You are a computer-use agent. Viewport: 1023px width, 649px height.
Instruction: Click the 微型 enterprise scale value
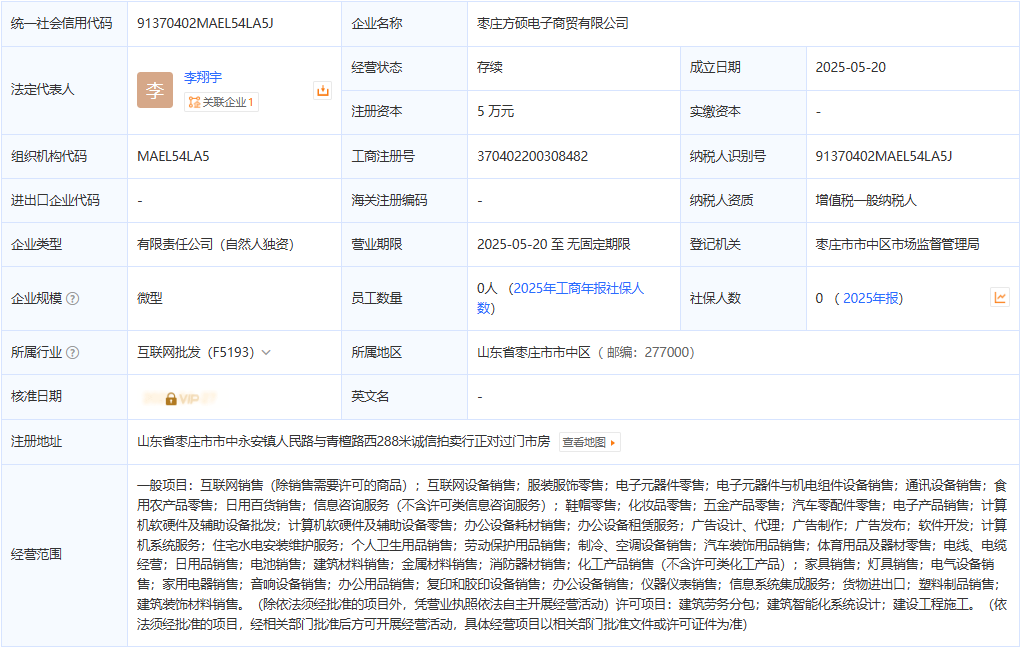click(149, 299)
